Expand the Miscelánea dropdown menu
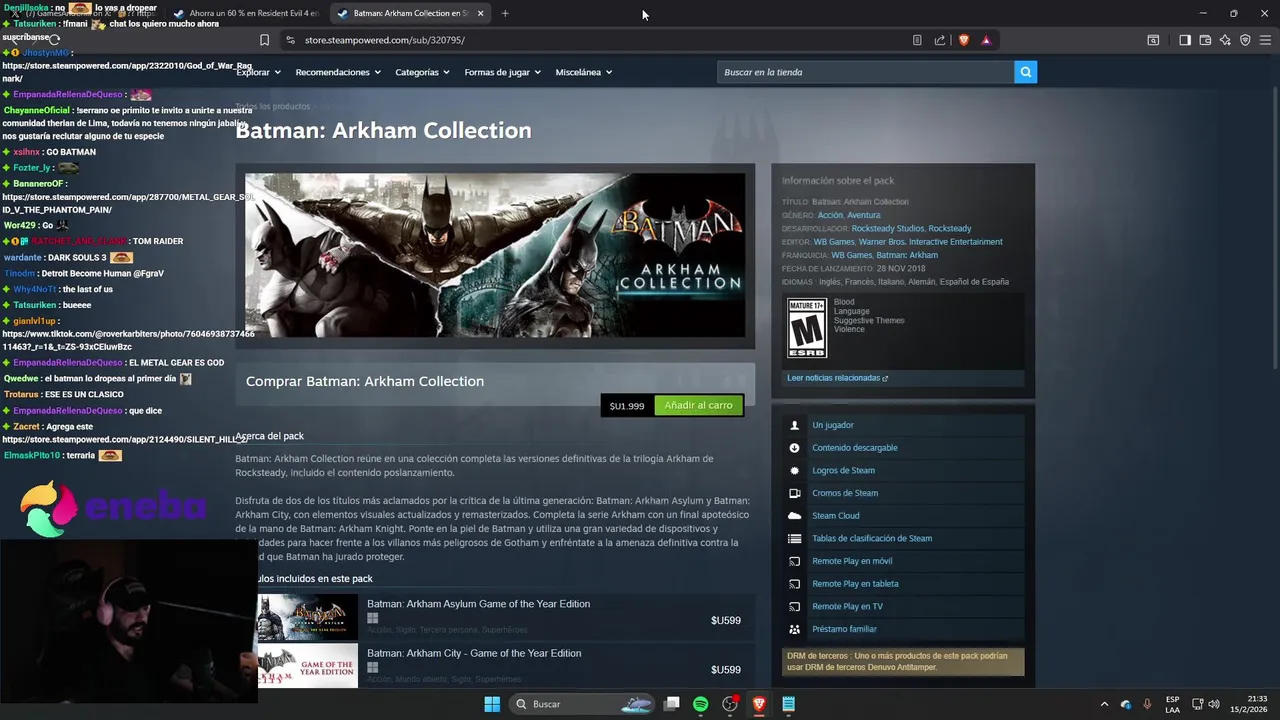This screenshot has width=1280, height=720. coord(583,72)
